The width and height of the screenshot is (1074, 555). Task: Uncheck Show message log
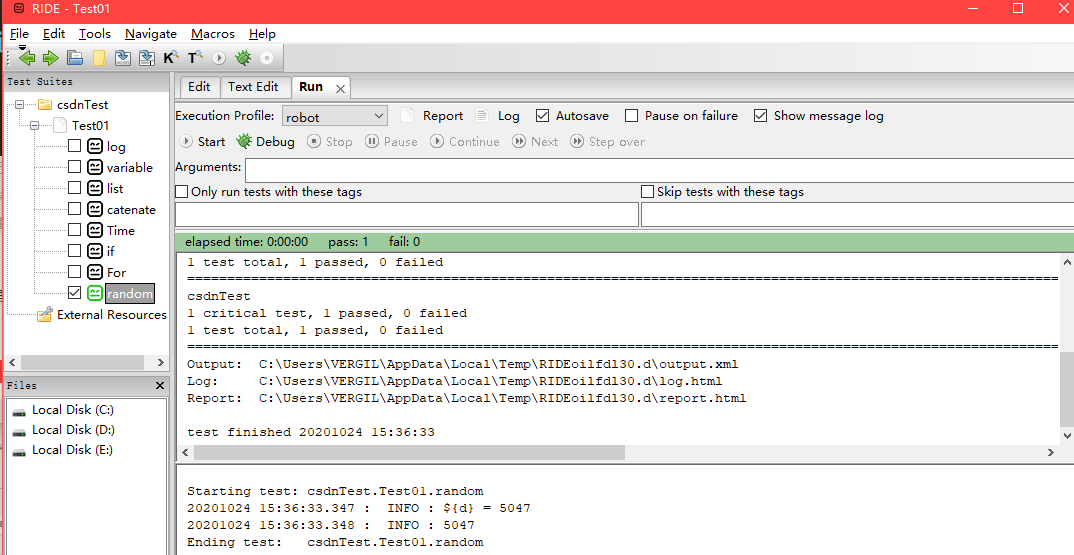(x=760, y=116)
